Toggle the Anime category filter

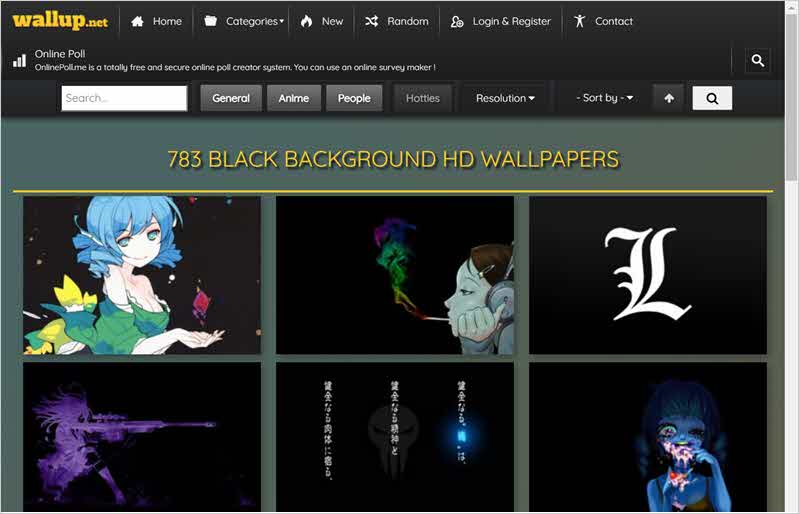pyautogui.click(x=294, y=98)
